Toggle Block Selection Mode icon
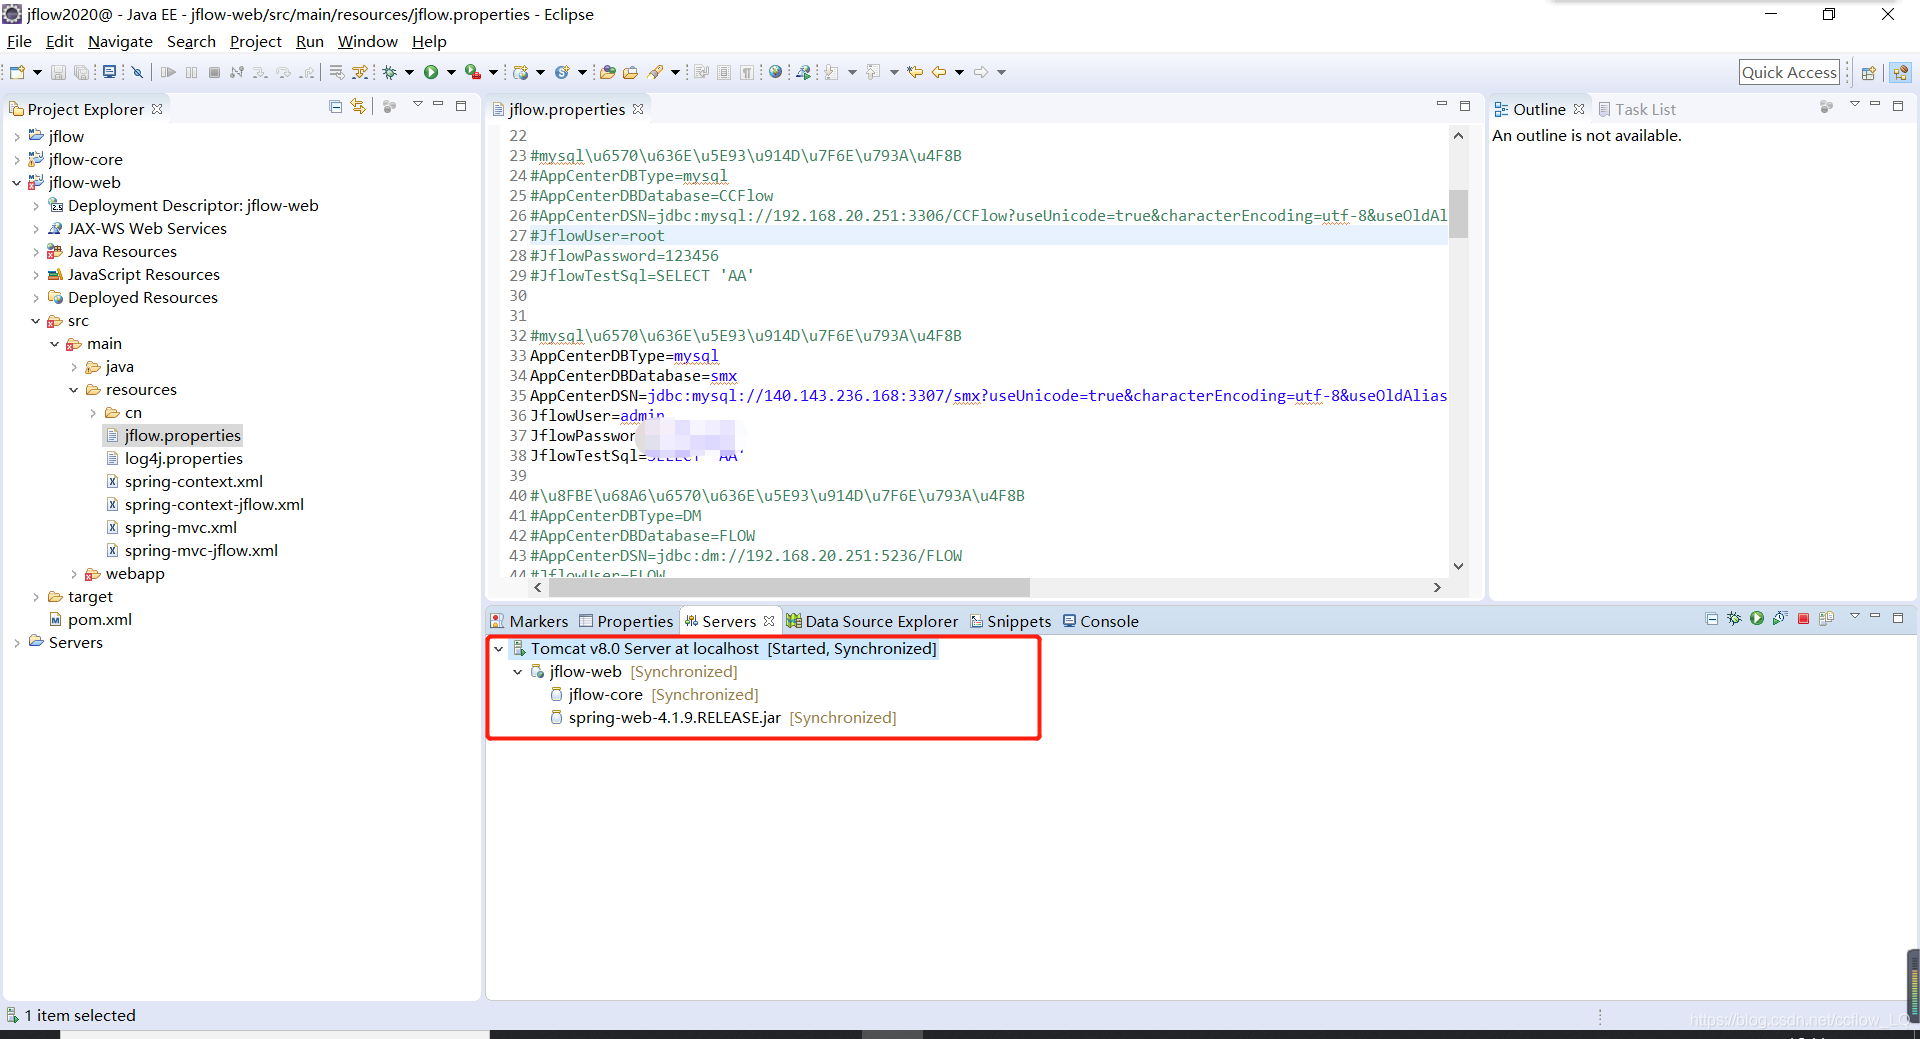This screenshot has width=1920, height=1039. [x=723, y=72]
